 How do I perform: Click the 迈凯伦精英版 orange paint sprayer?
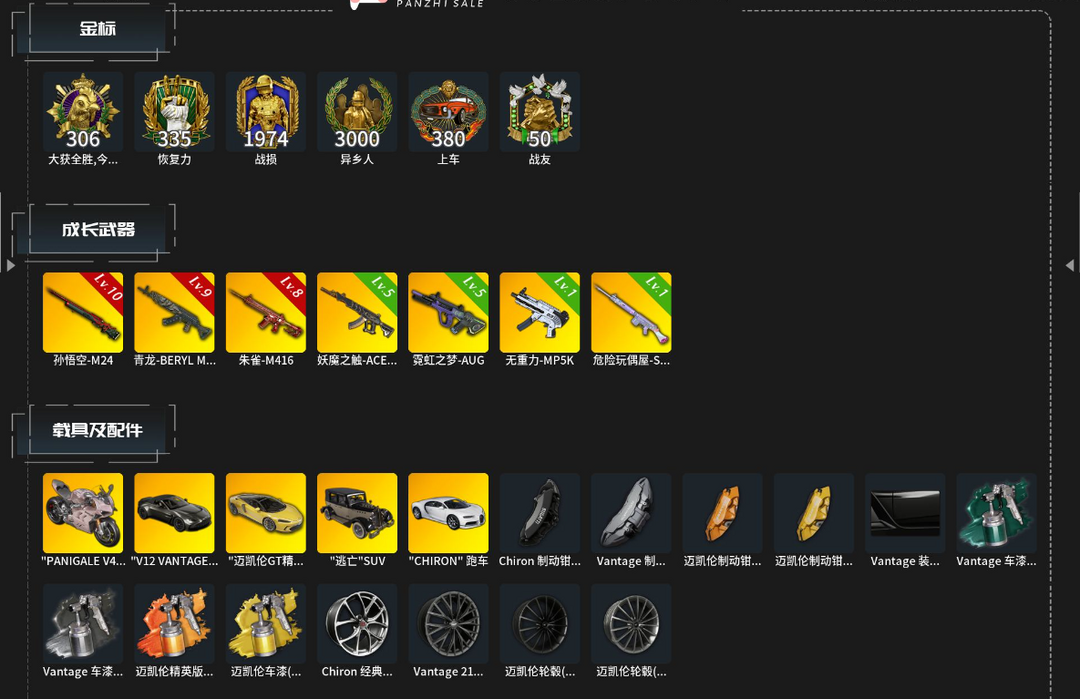174,624
